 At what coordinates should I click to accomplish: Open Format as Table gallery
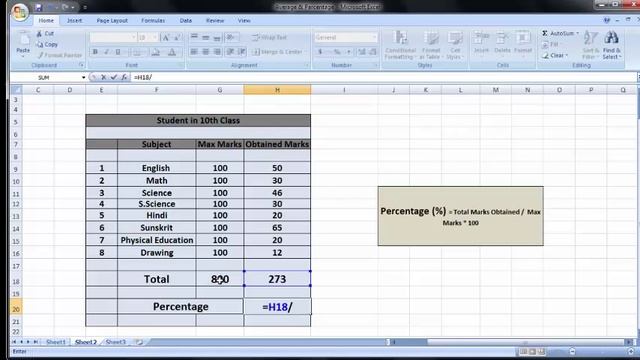coord(431,45)
